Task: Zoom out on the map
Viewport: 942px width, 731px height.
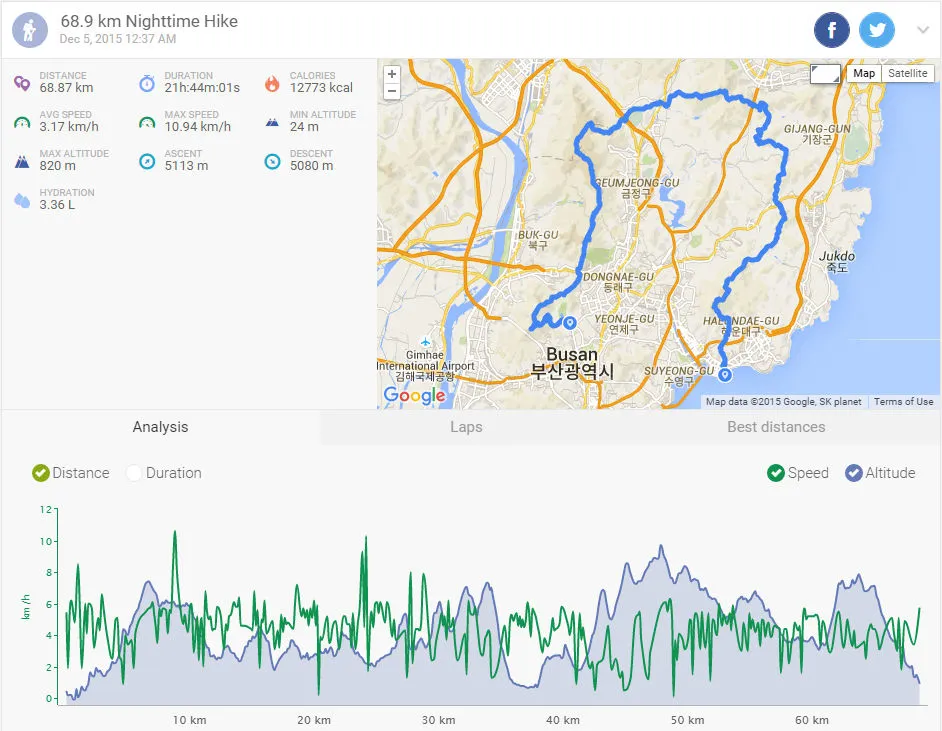Action: click(x=392, y=91)
